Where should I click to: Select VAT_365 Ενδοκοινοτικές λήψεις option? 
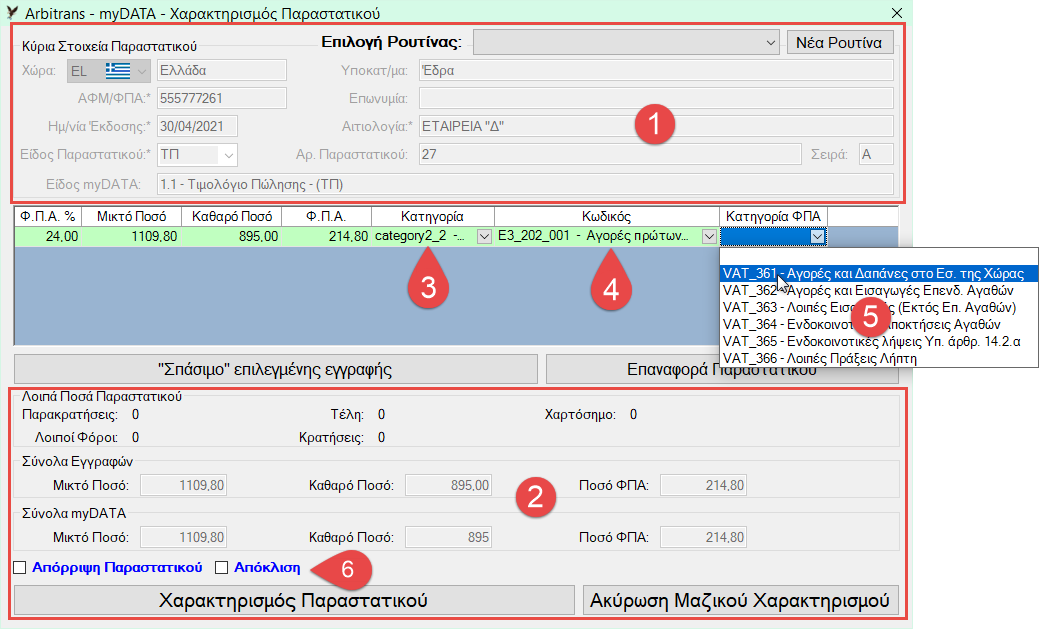point(871,341)
